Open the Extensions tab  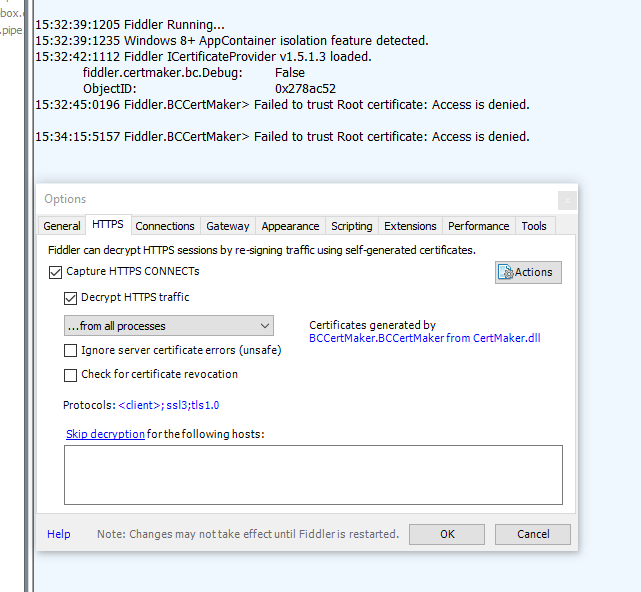click(x=410, y=226)
